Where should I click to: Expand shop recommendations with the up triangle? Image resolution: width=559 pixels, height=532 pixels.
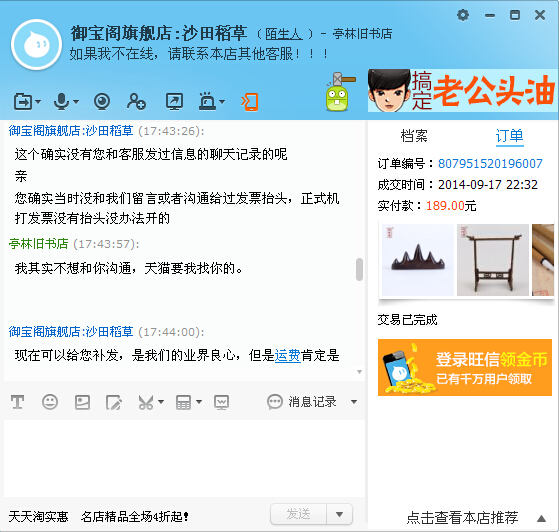pos(541,518)
